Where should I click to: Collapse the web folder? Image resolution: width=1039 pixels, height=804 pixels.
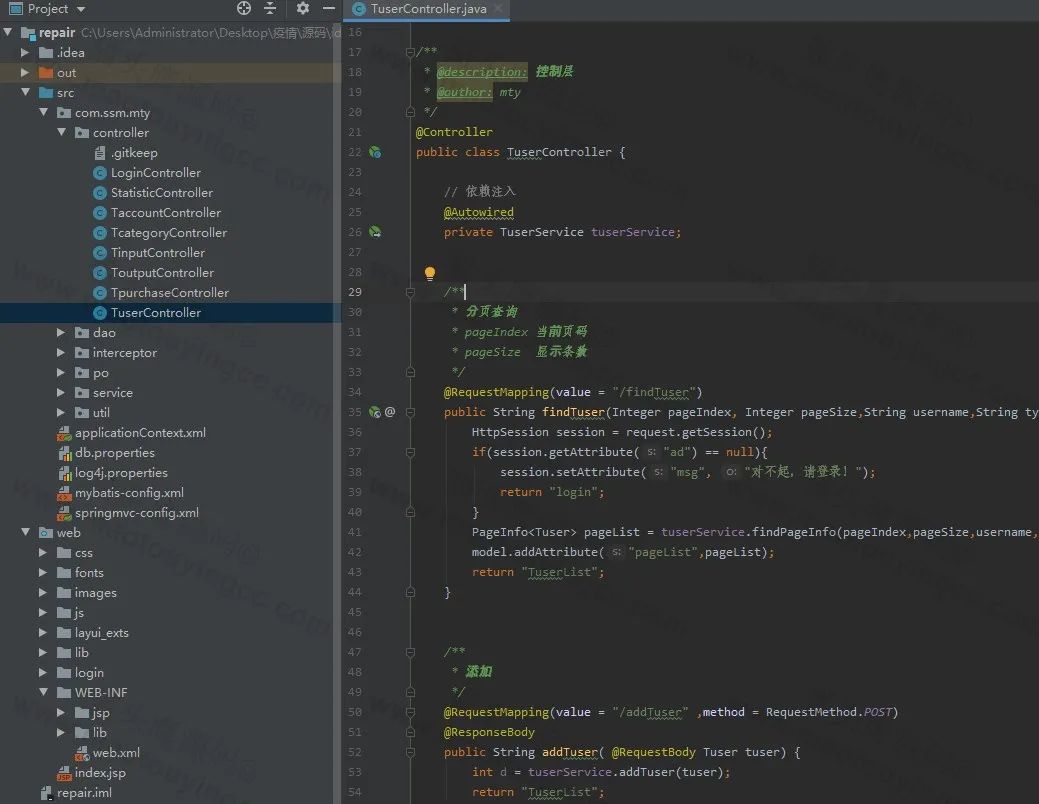pyautogui.click(x=25, y=532)
